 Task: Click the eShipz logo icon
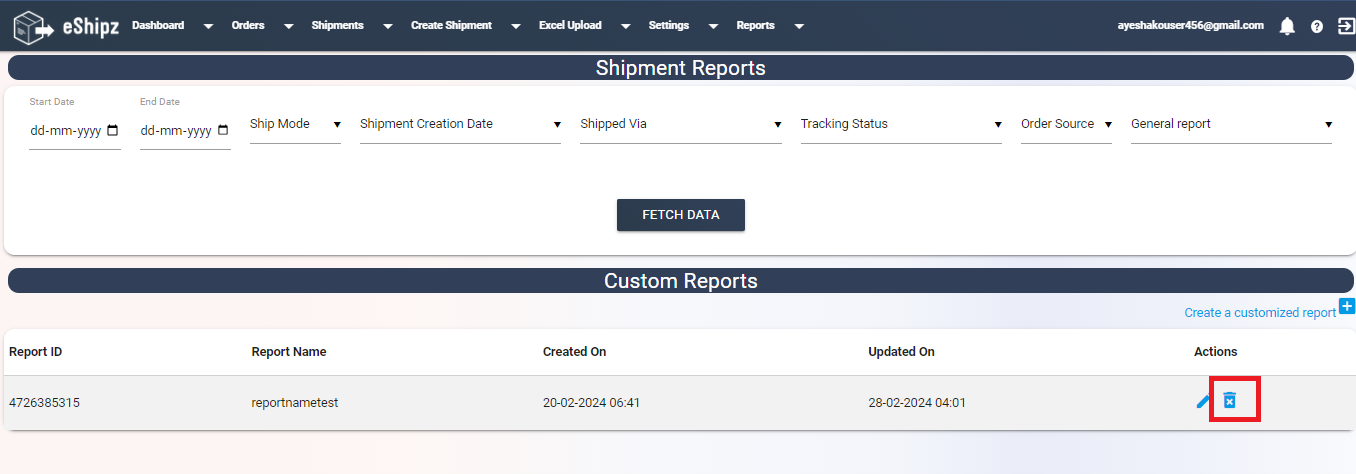34,26
